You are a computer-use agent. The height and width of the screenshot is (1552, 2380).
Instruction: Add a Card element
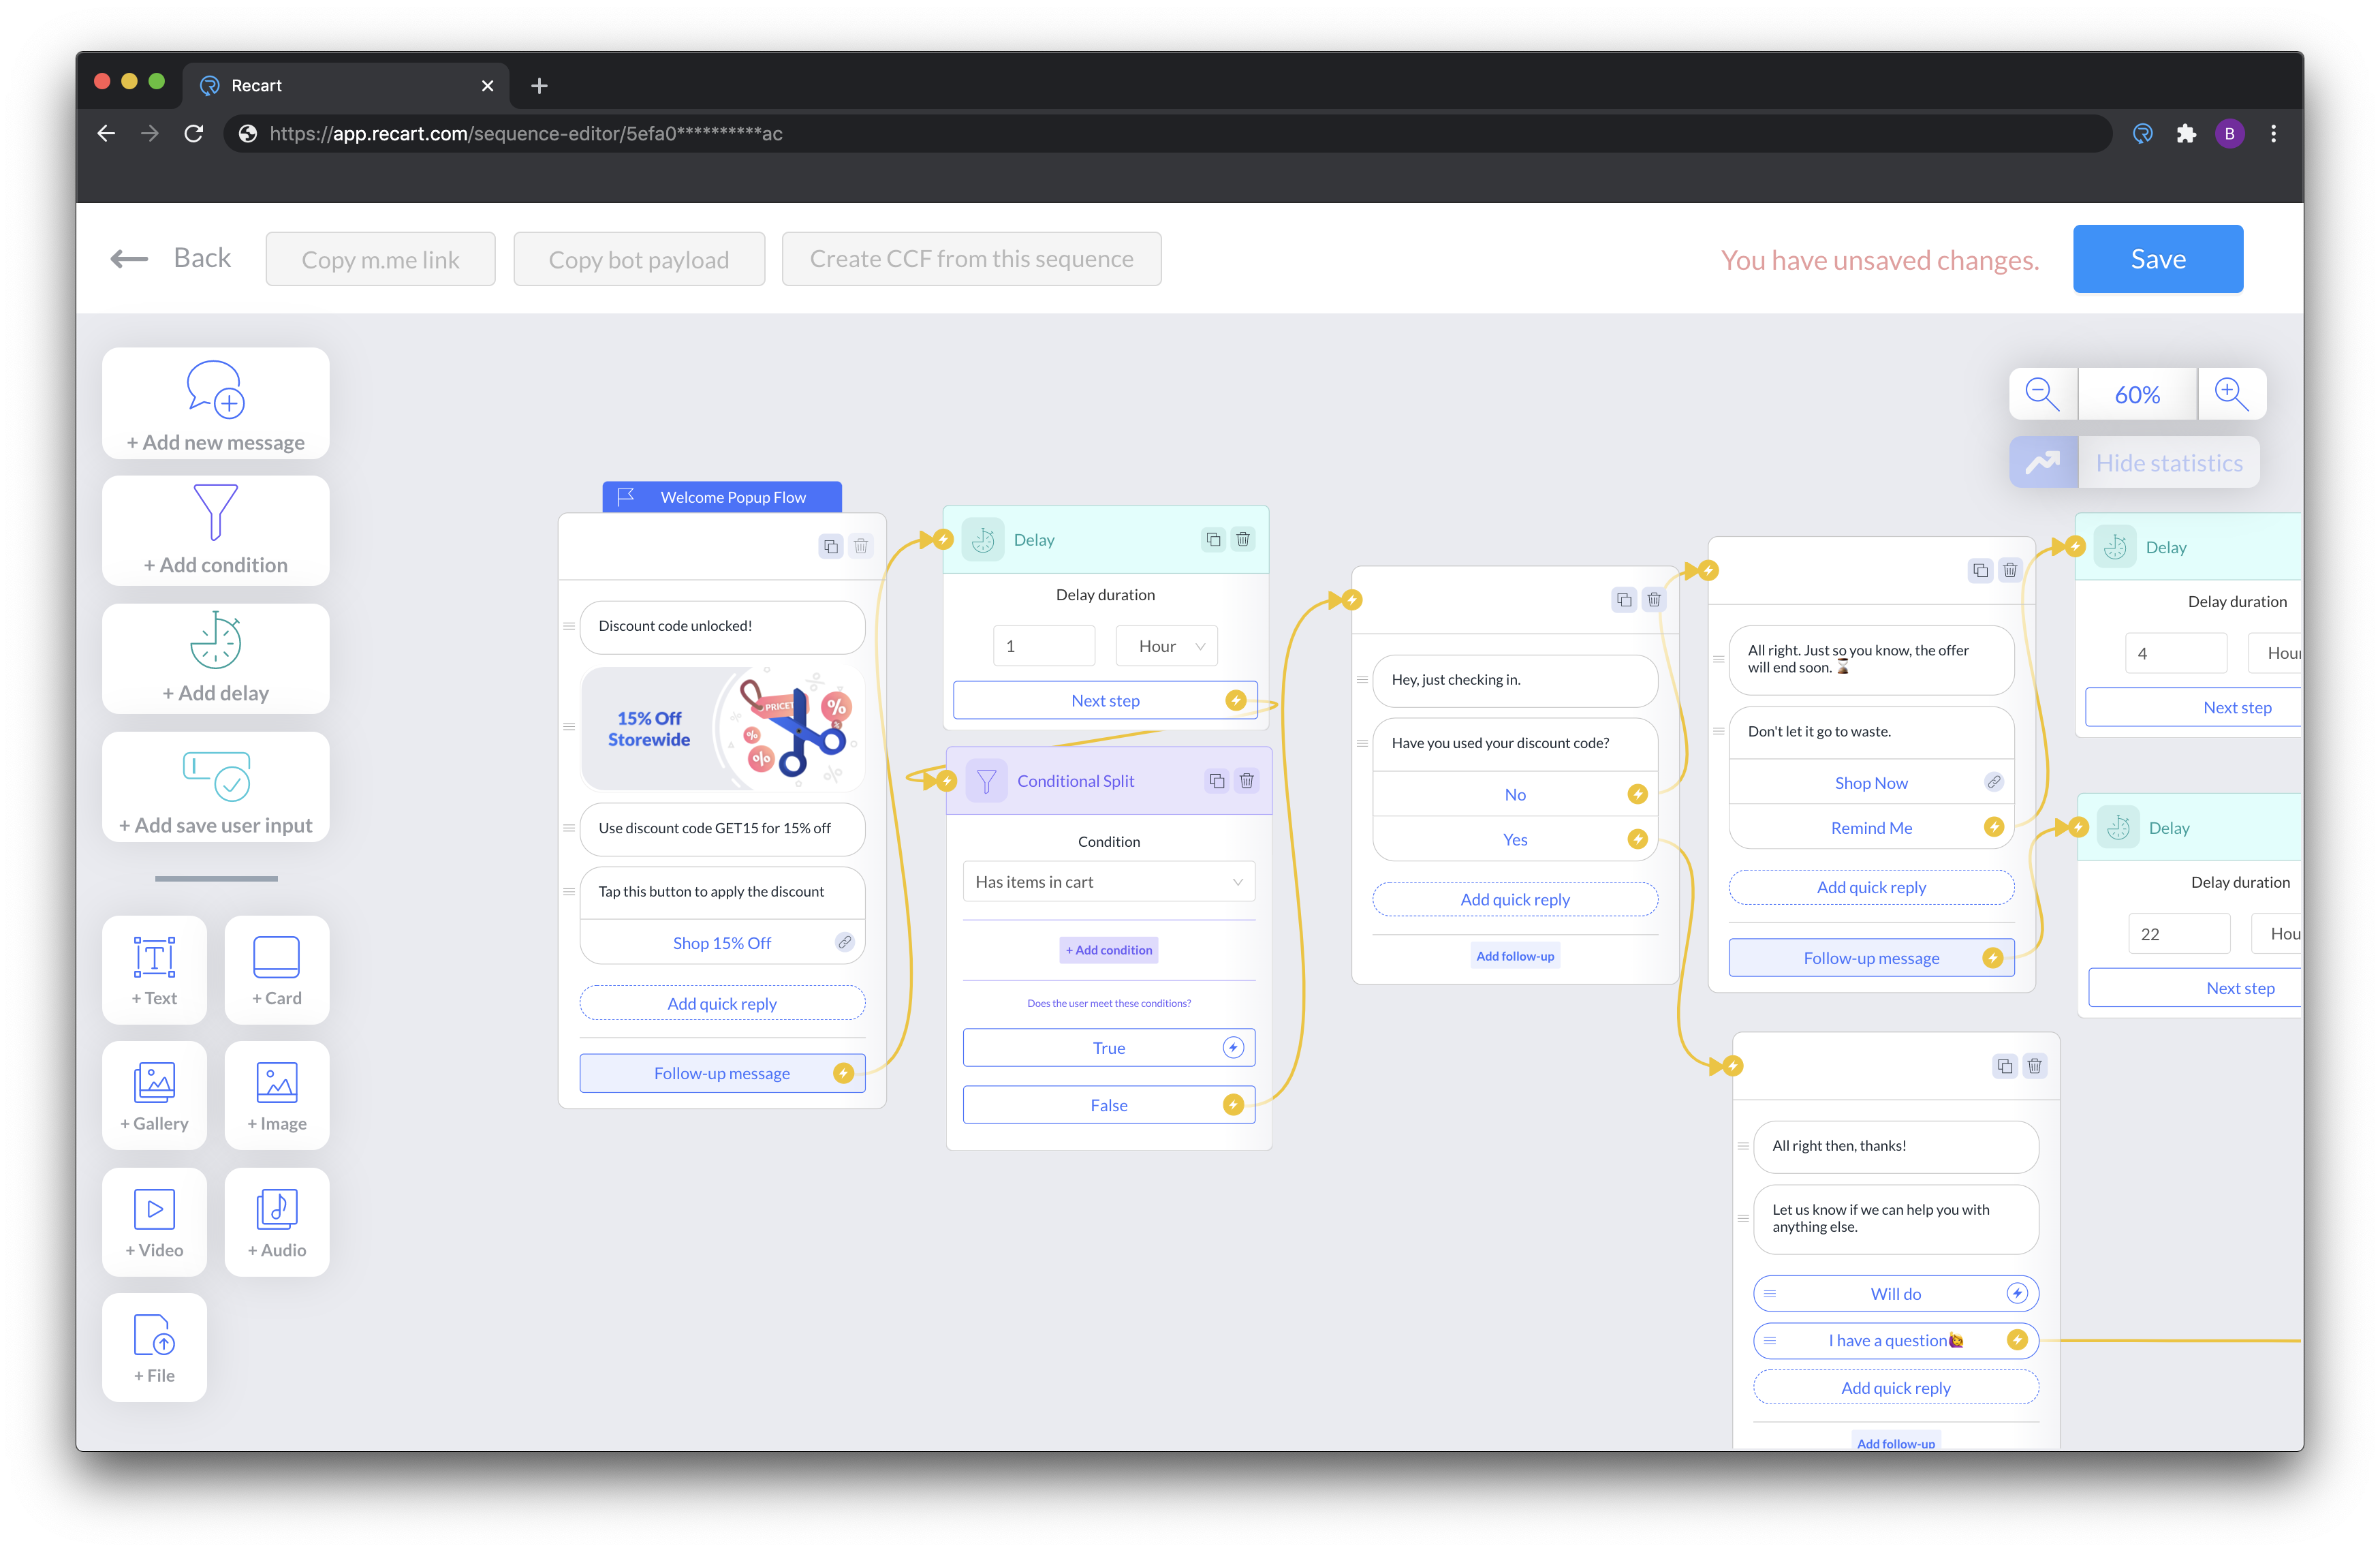(x=277, y=970)
